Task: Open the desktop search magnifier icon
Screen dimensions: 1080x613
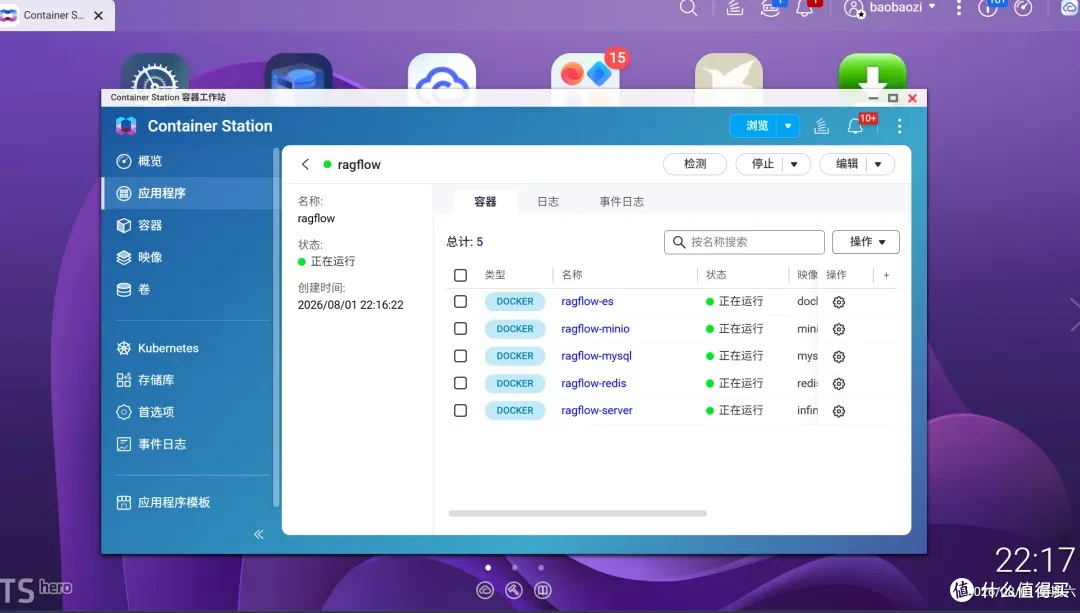Action: [x=688, y=8]
